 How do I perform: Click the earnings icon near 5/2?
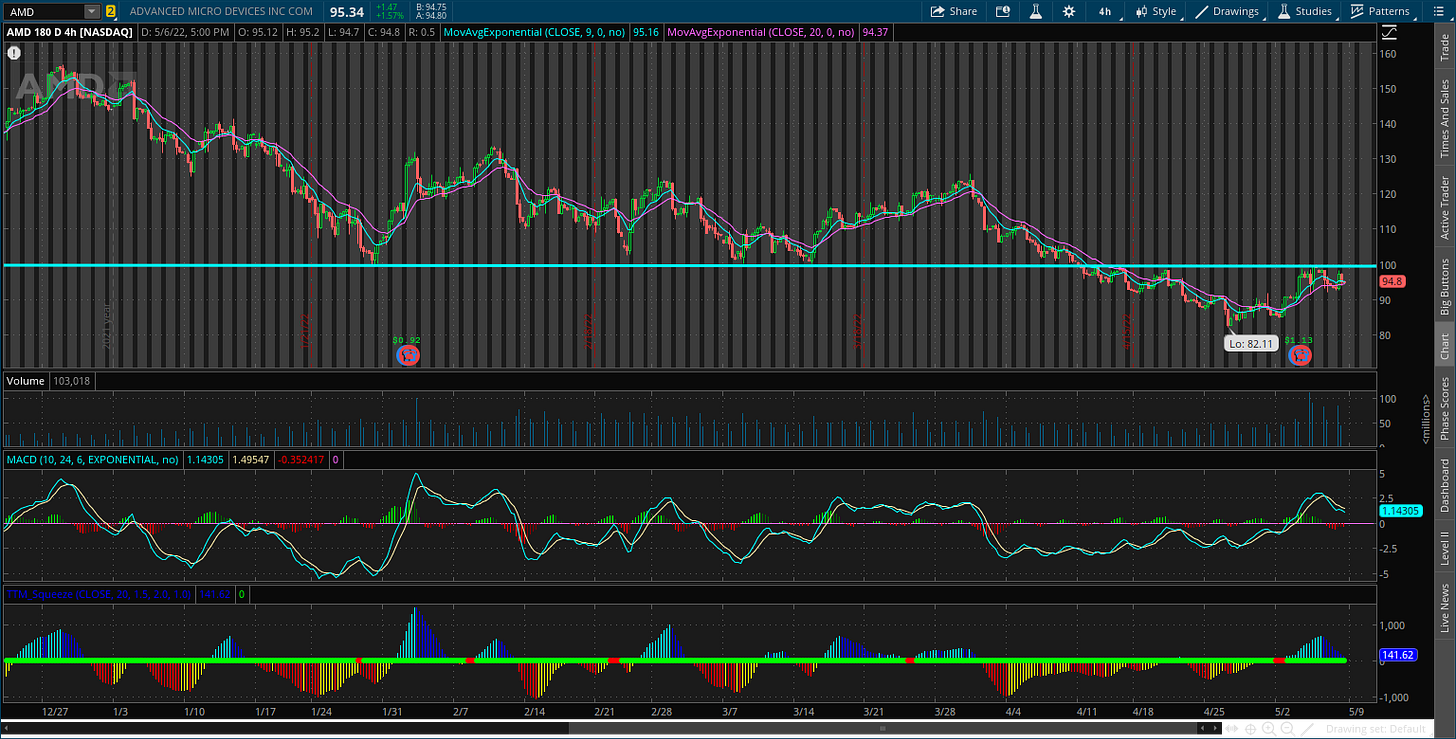pos(1299,355)
